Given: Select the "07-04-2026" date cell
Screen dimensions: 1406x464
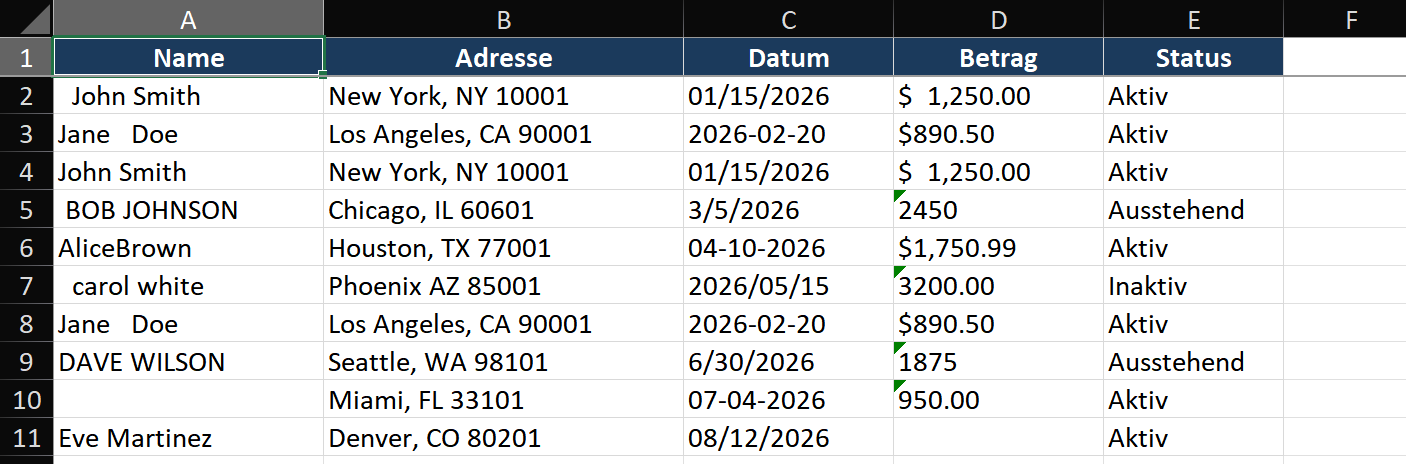Looking at the screenshot, I should tap(788, 399).
